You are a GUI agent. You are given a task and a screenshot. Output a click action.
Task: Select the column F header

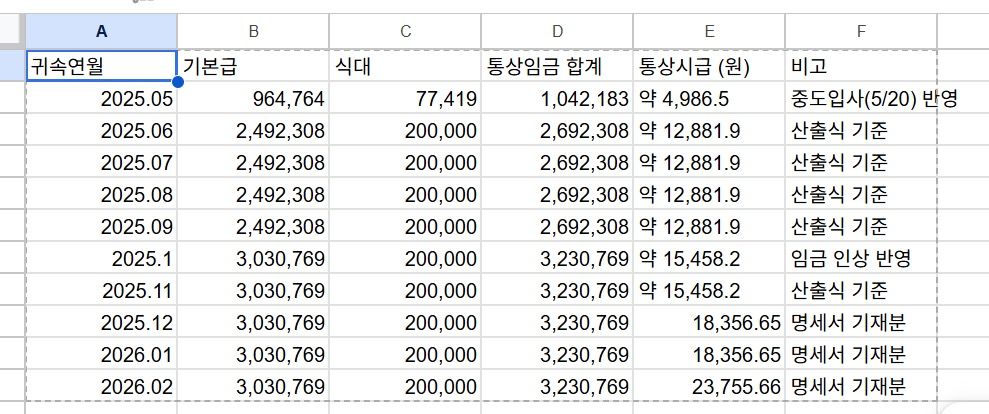861,31
